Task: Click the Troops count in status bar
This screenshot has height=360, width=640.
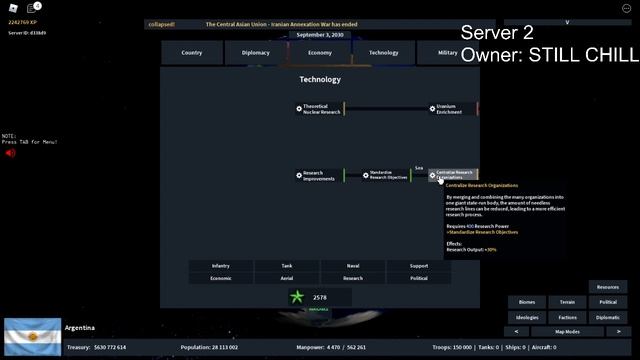Action: (452, 347)
